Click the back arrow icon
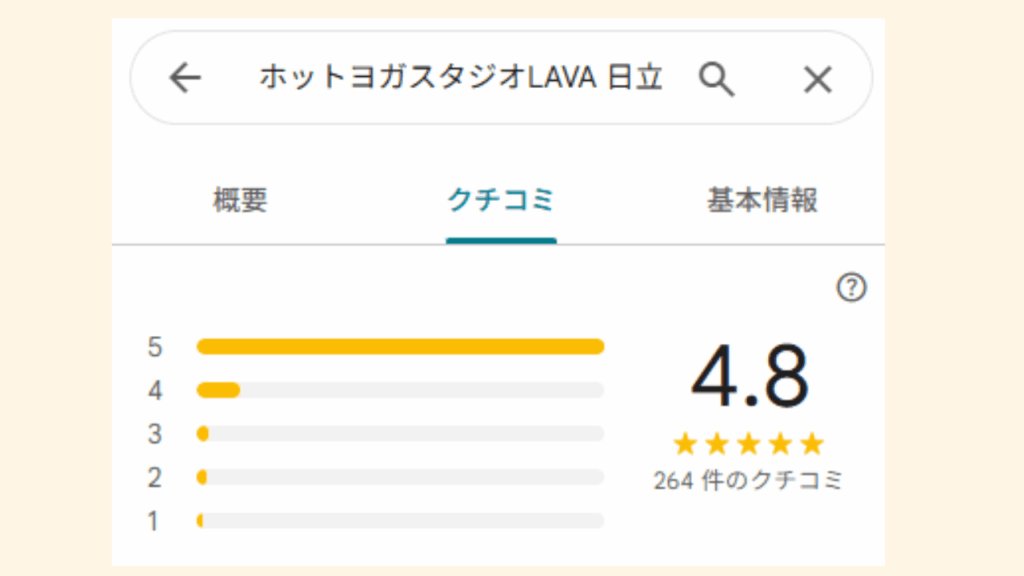 (186, 78)
